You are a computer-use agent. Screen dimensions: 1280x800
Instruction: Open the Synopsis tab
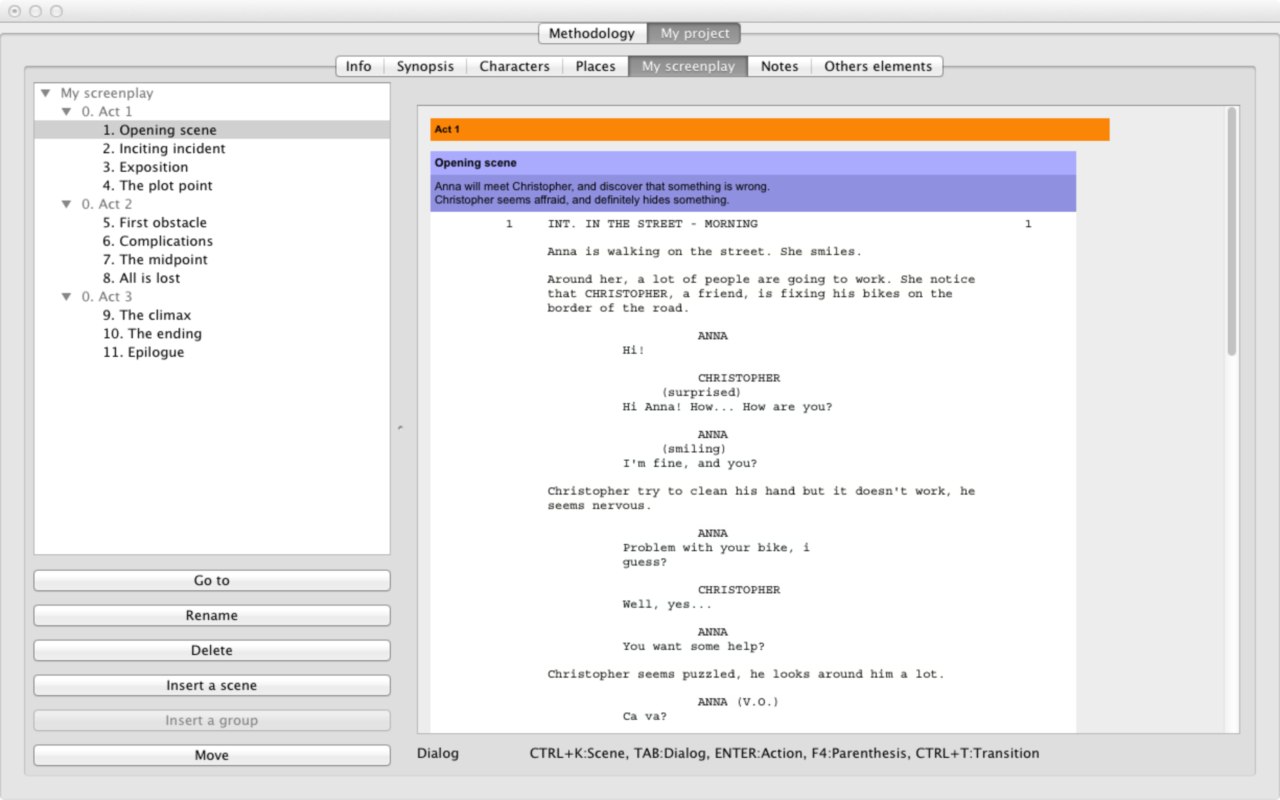[425, 66]
